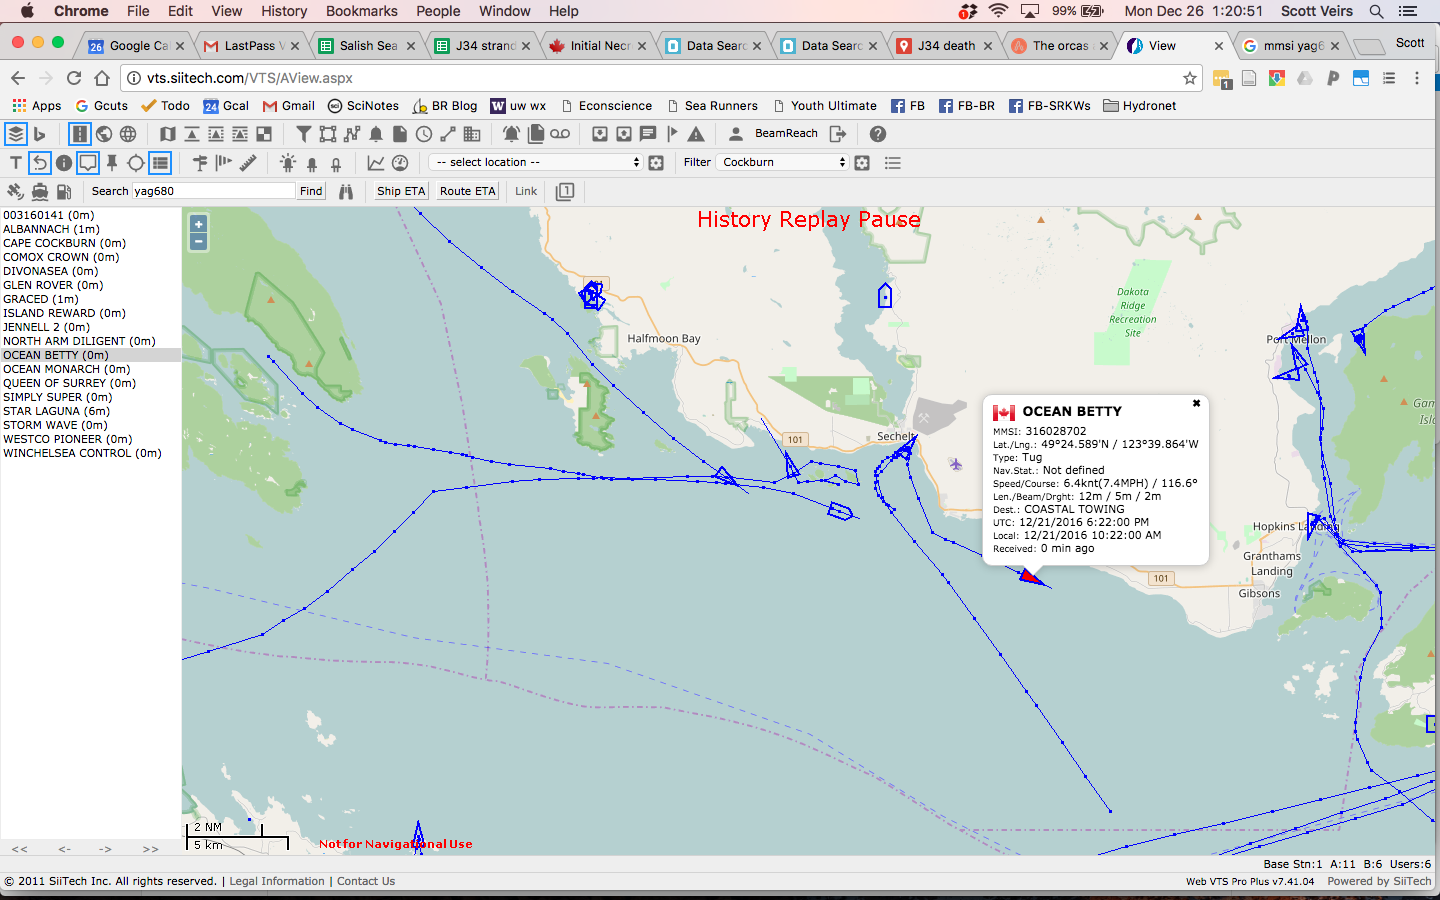Click the fuel pump icon

pos(64,192)
